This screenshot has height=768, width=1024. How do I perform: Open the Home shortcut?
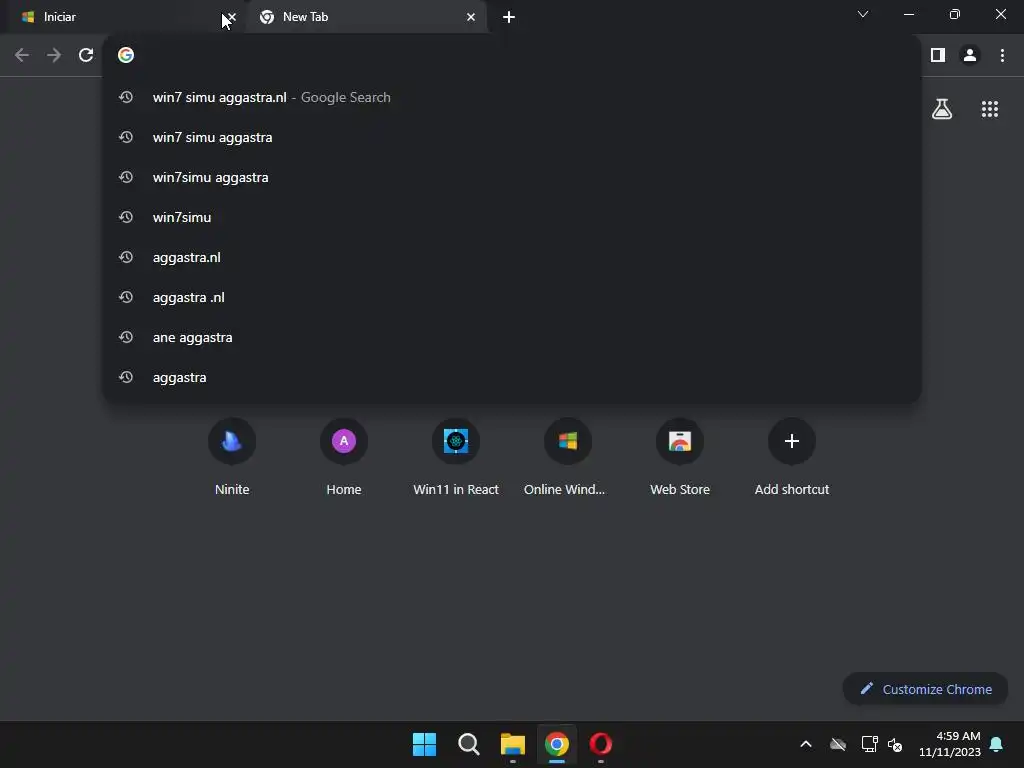pos(344,457)
